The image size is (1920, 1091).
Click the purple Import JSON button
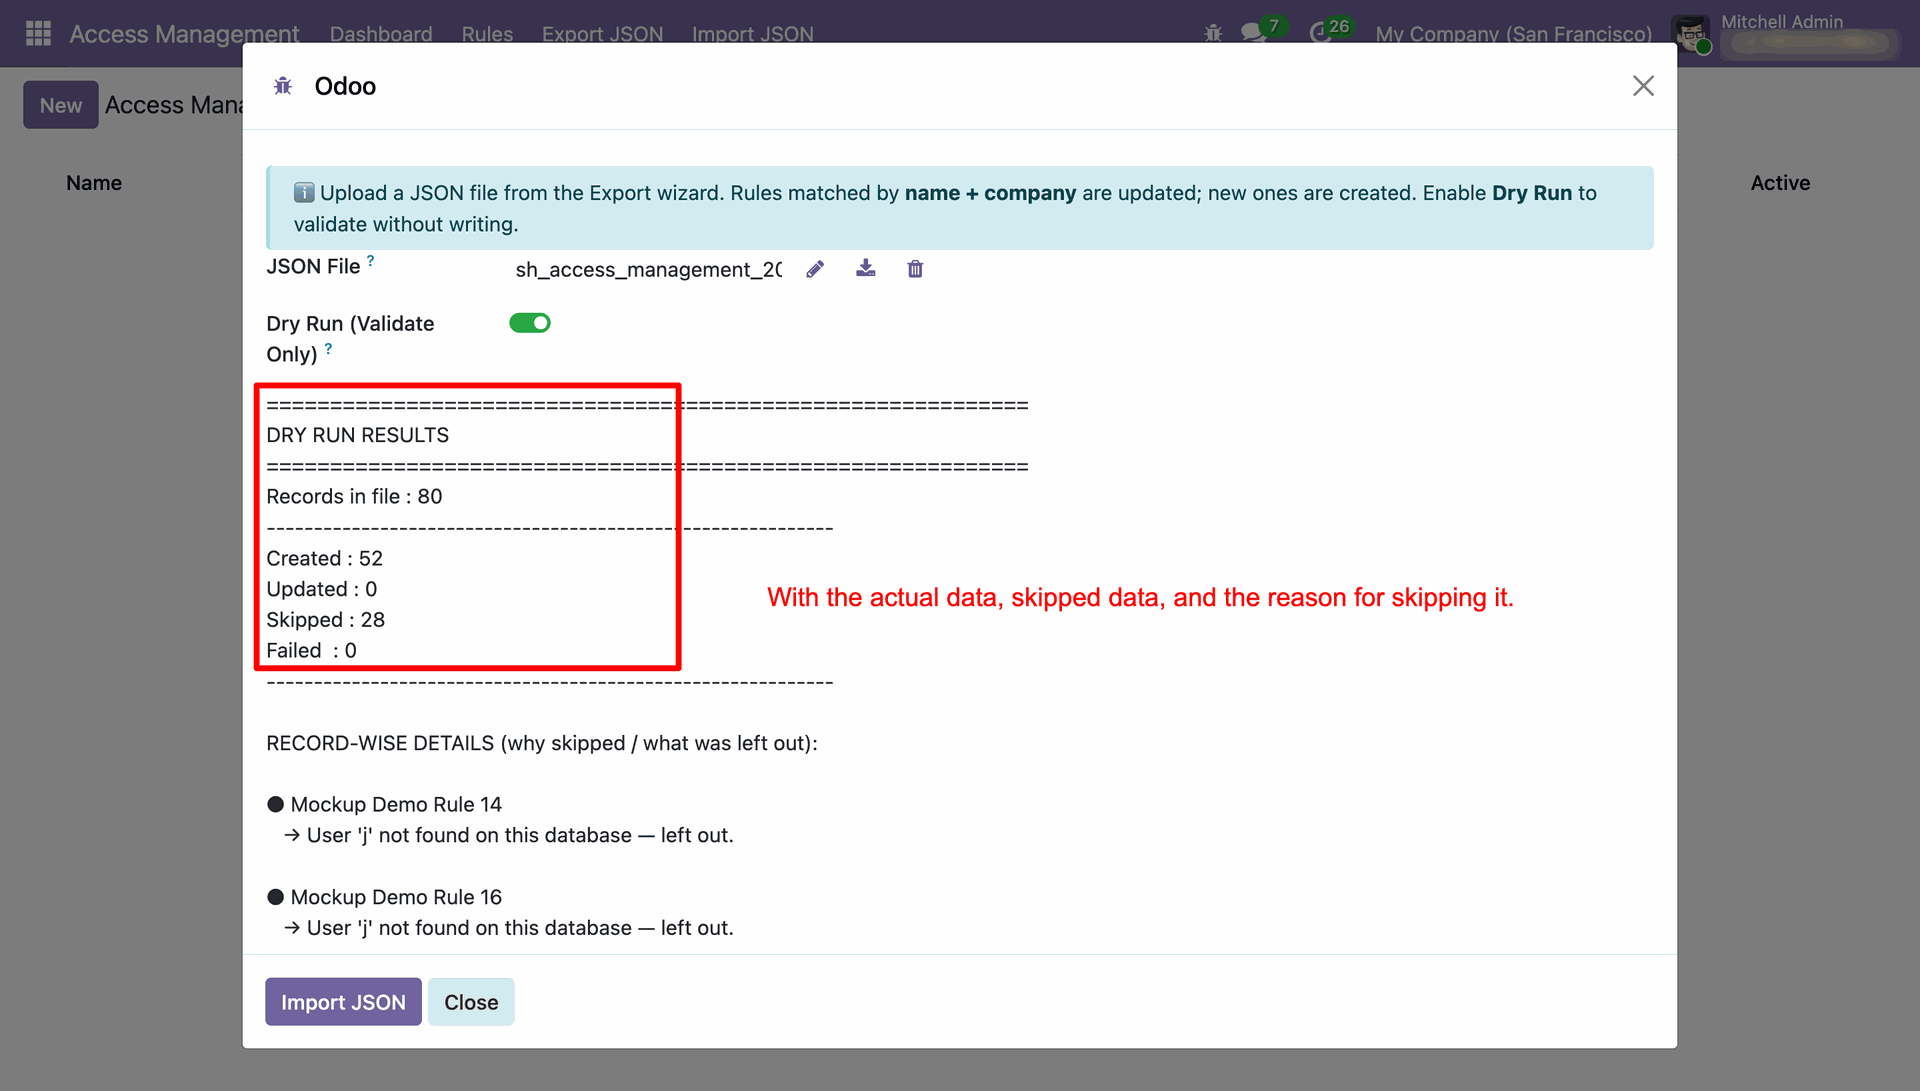(x=343, y=1002)
